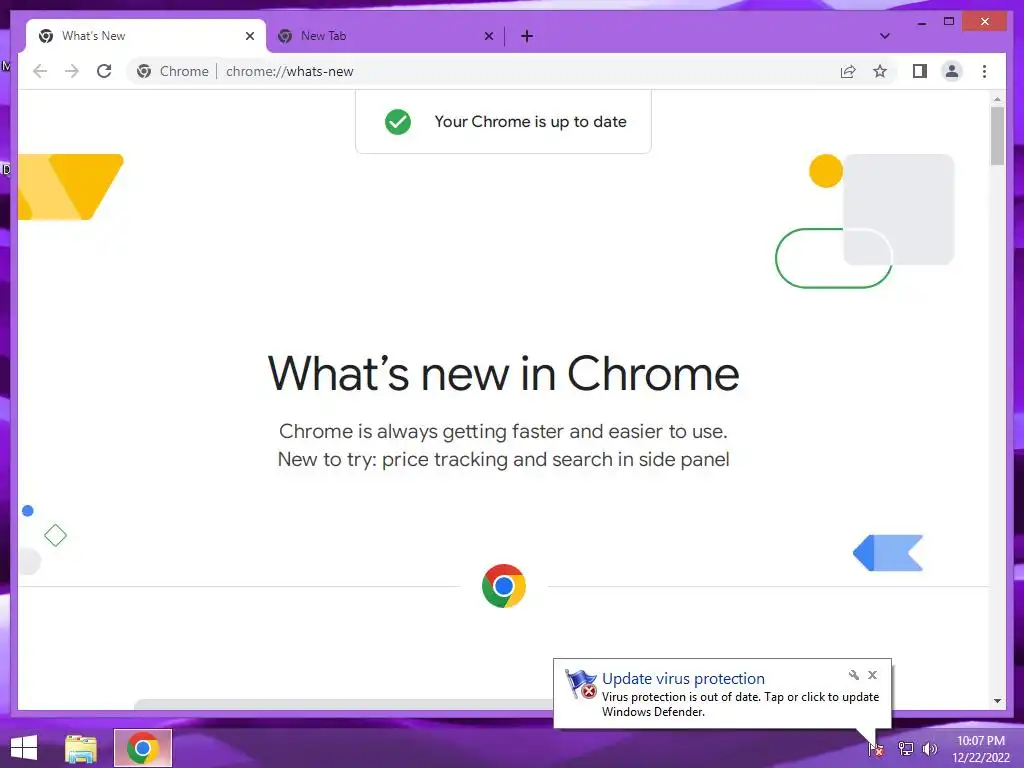Click 'Your Chrome is up to date' text
The height and width of the screenshot is (768, 1024).
pos(530,121)
